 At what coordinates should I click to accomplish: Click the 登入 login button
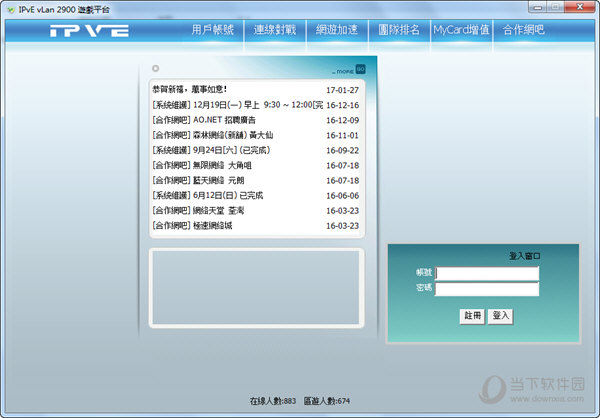500,316
